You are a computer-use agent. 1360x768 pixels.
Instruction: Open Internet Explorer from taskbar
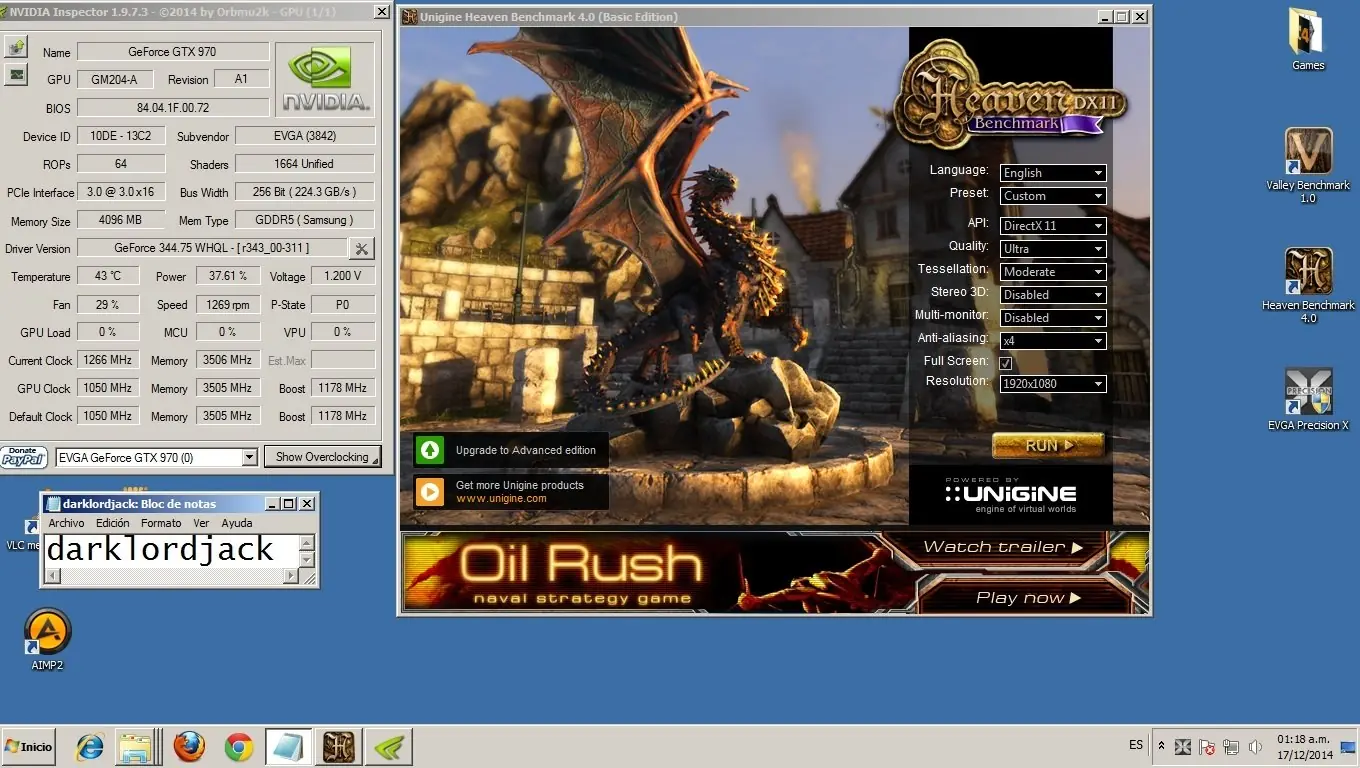coord(90,747)
